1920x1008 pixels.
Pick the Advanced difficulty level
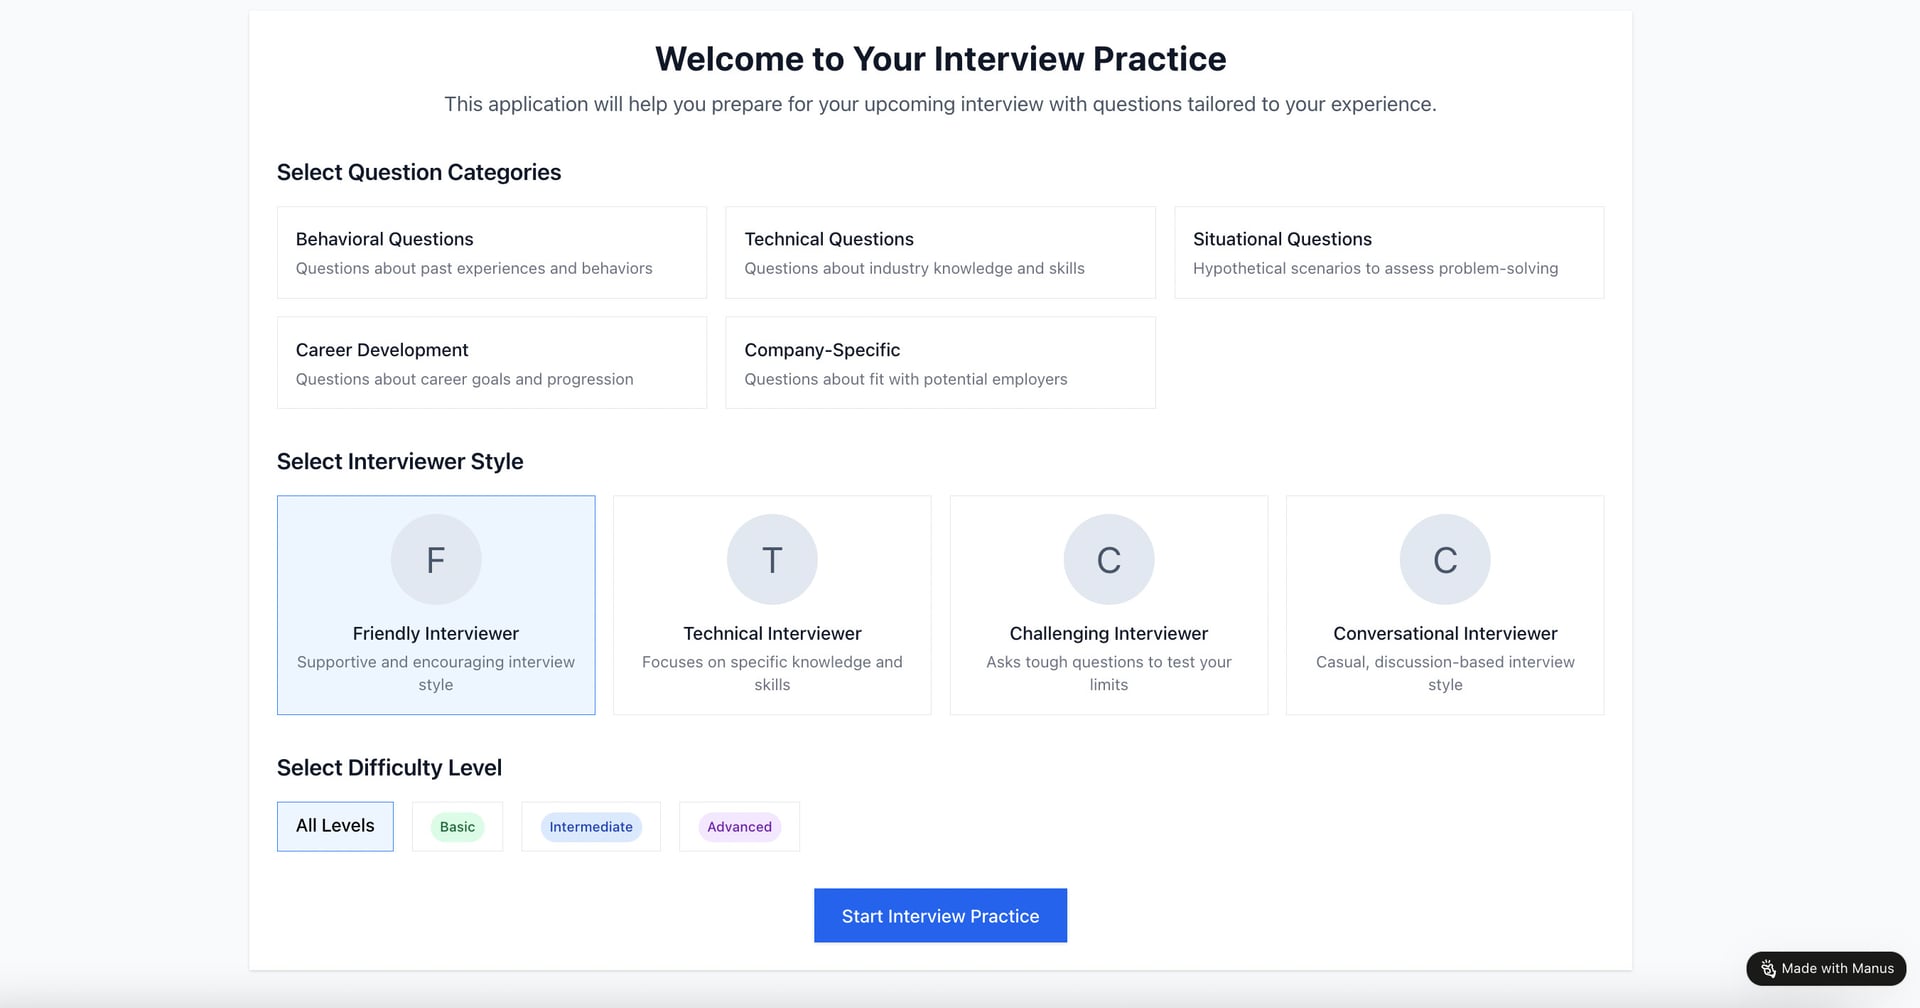(739, 827)
